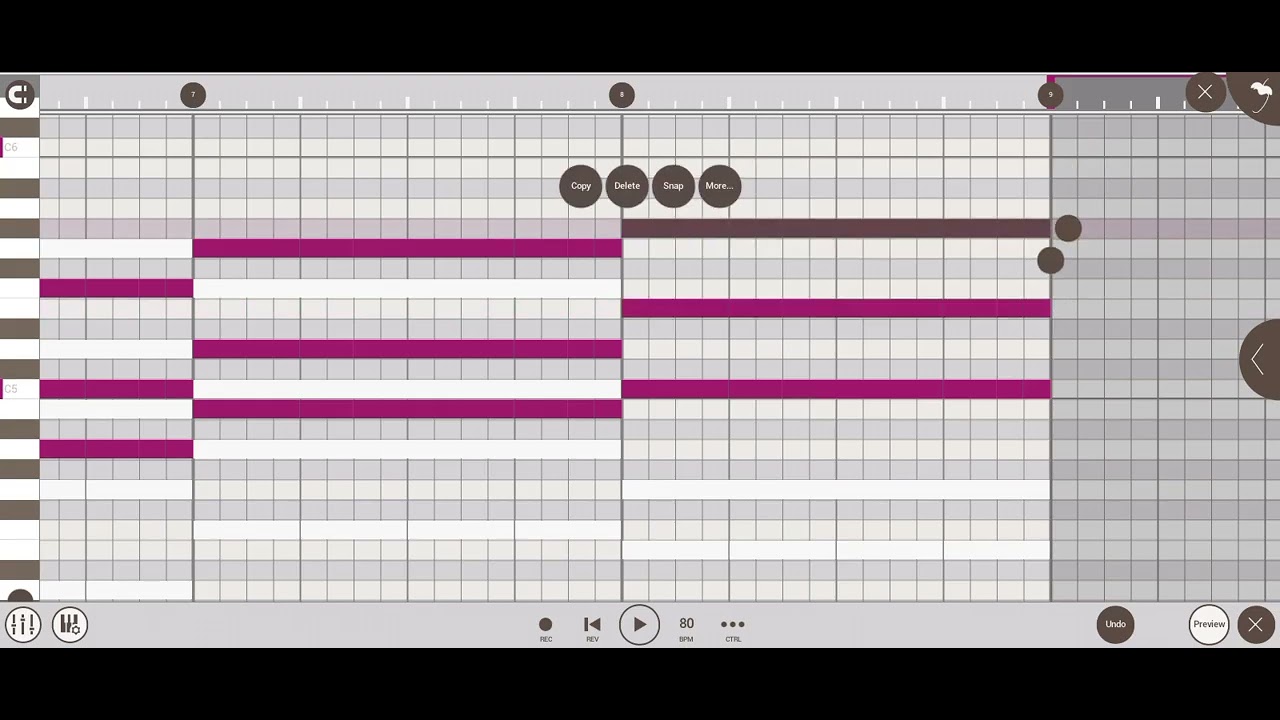Tap the C5 piano key
Screen dimensions: 1280x720
click(19, 389)
